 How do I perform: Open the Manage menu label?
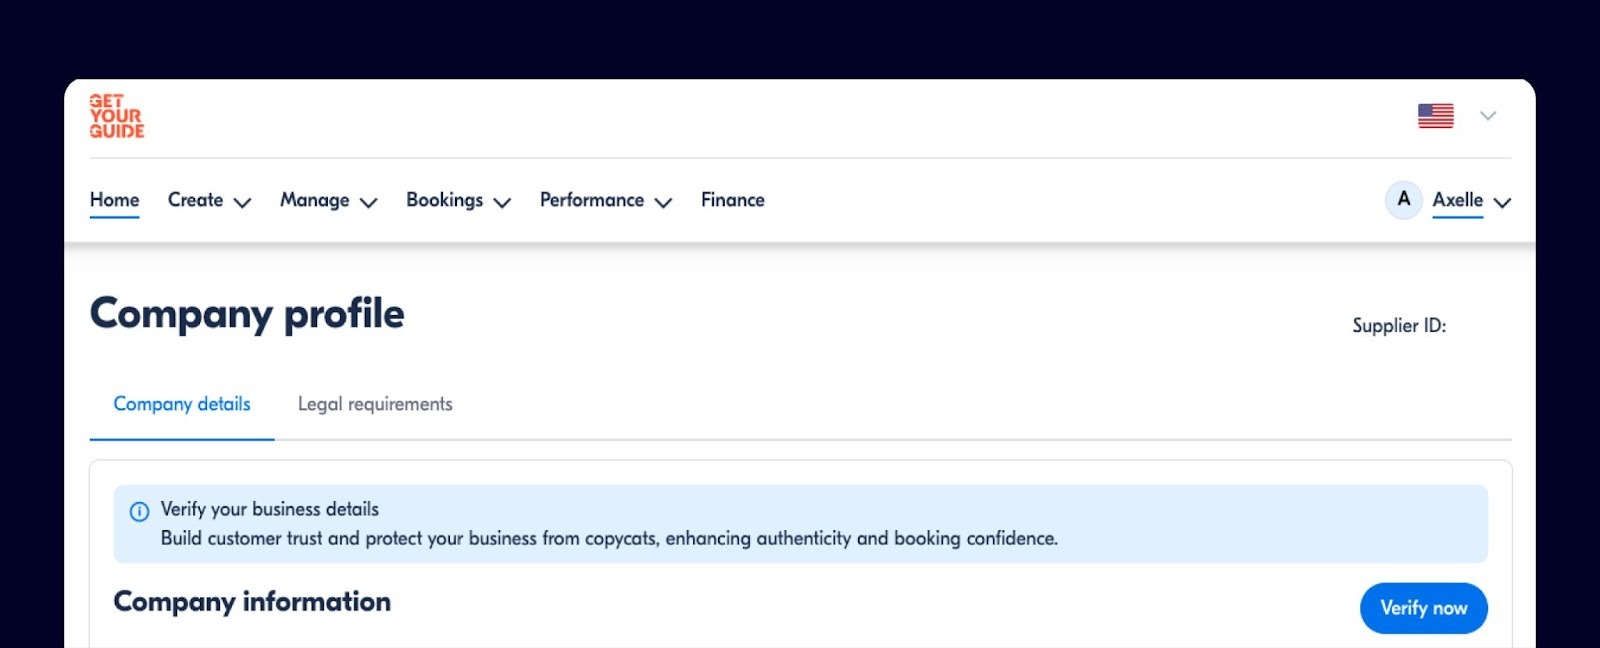(314, 200)
